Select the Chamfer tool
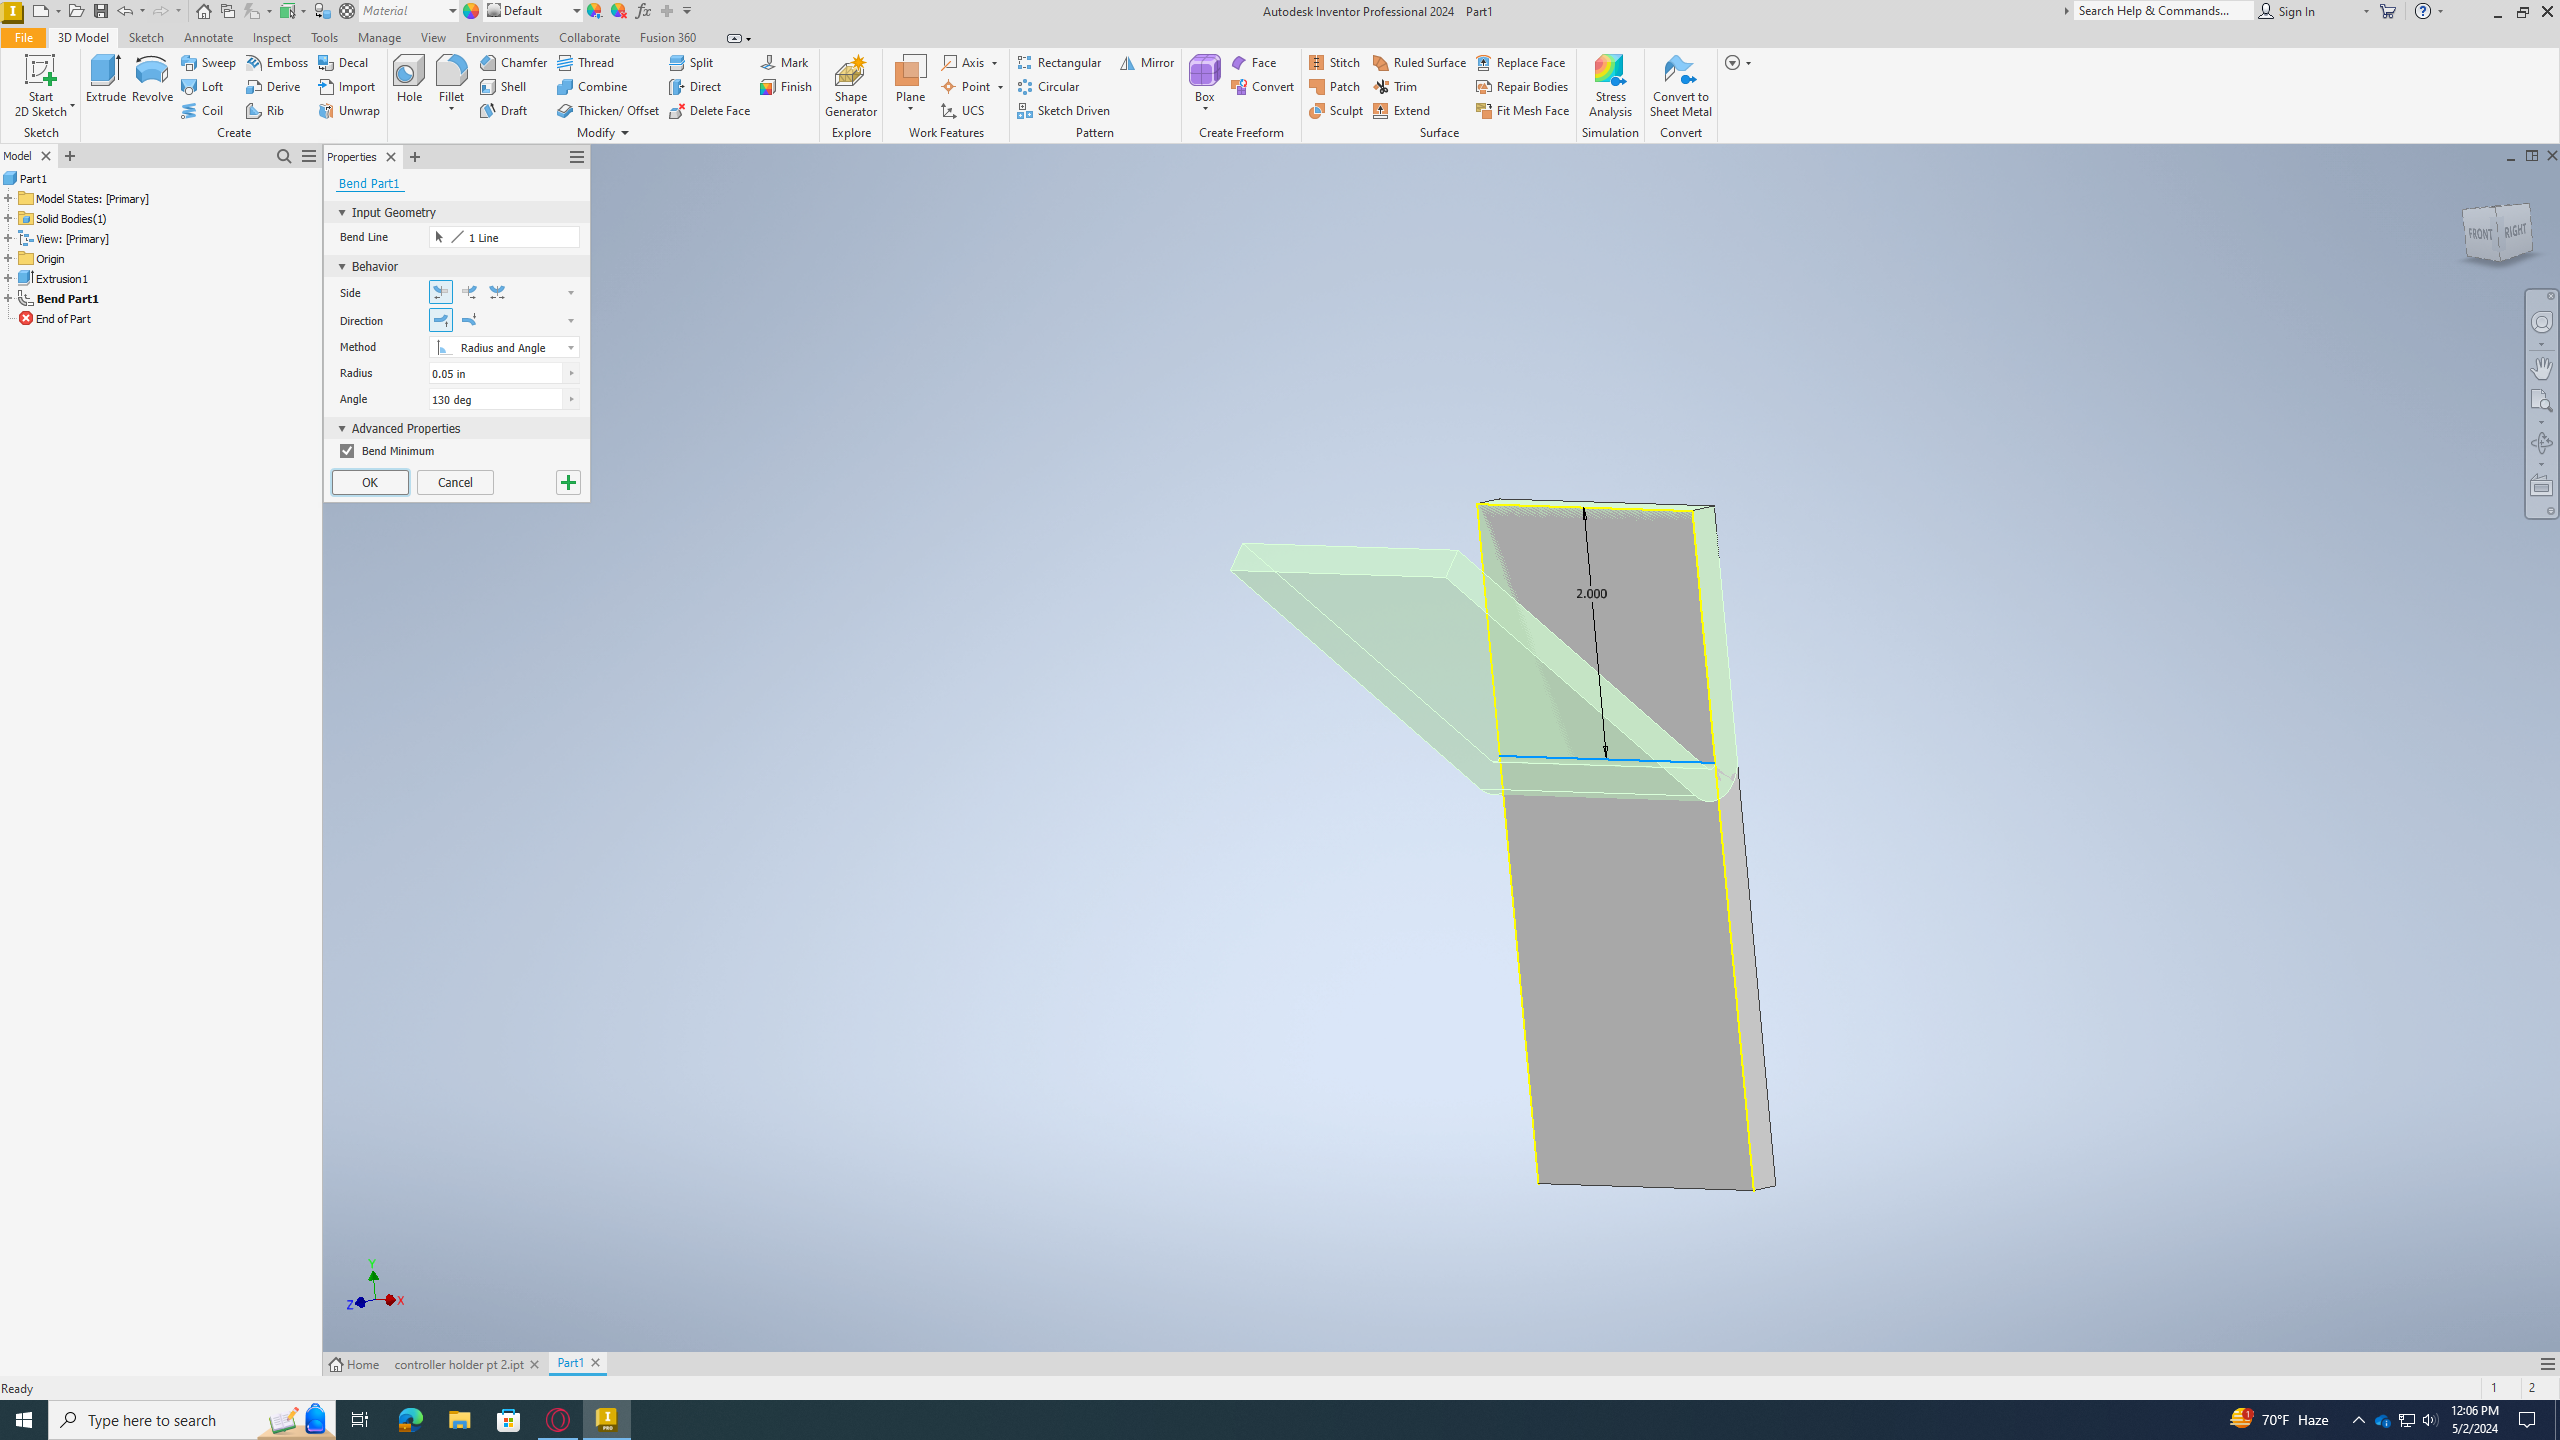This screenshot has width=2560, height=1440. 513,62
